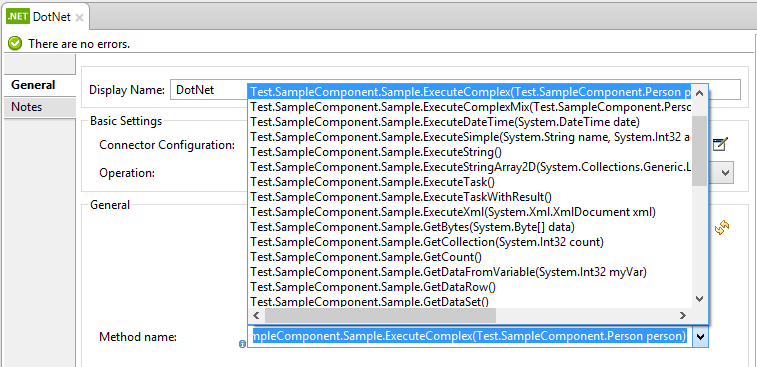Click the list's scroll down arrow
The height and width of the screenshot is (367, 757).
click(700, 299)
